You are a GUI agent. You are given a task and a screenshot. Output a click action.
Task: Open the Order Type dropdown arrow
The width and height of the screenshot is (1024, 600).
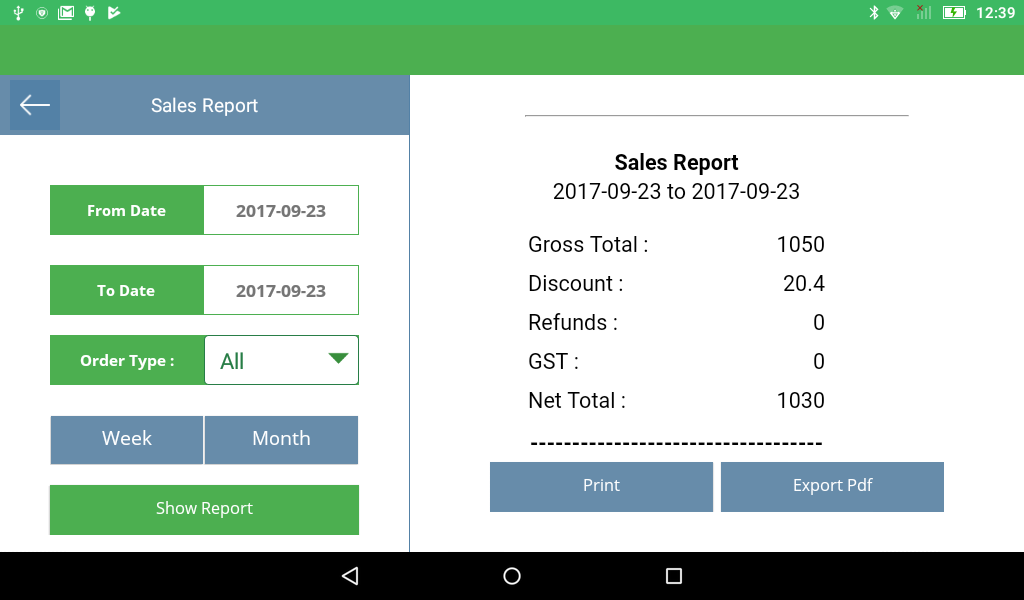[338, 359]
